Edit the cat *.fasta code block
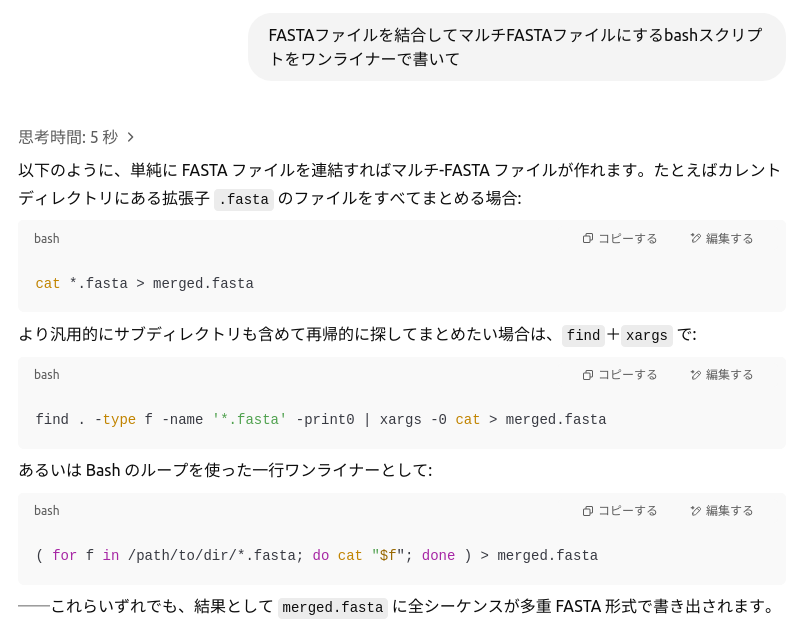The image size is (808, 634). coord(722,239)
